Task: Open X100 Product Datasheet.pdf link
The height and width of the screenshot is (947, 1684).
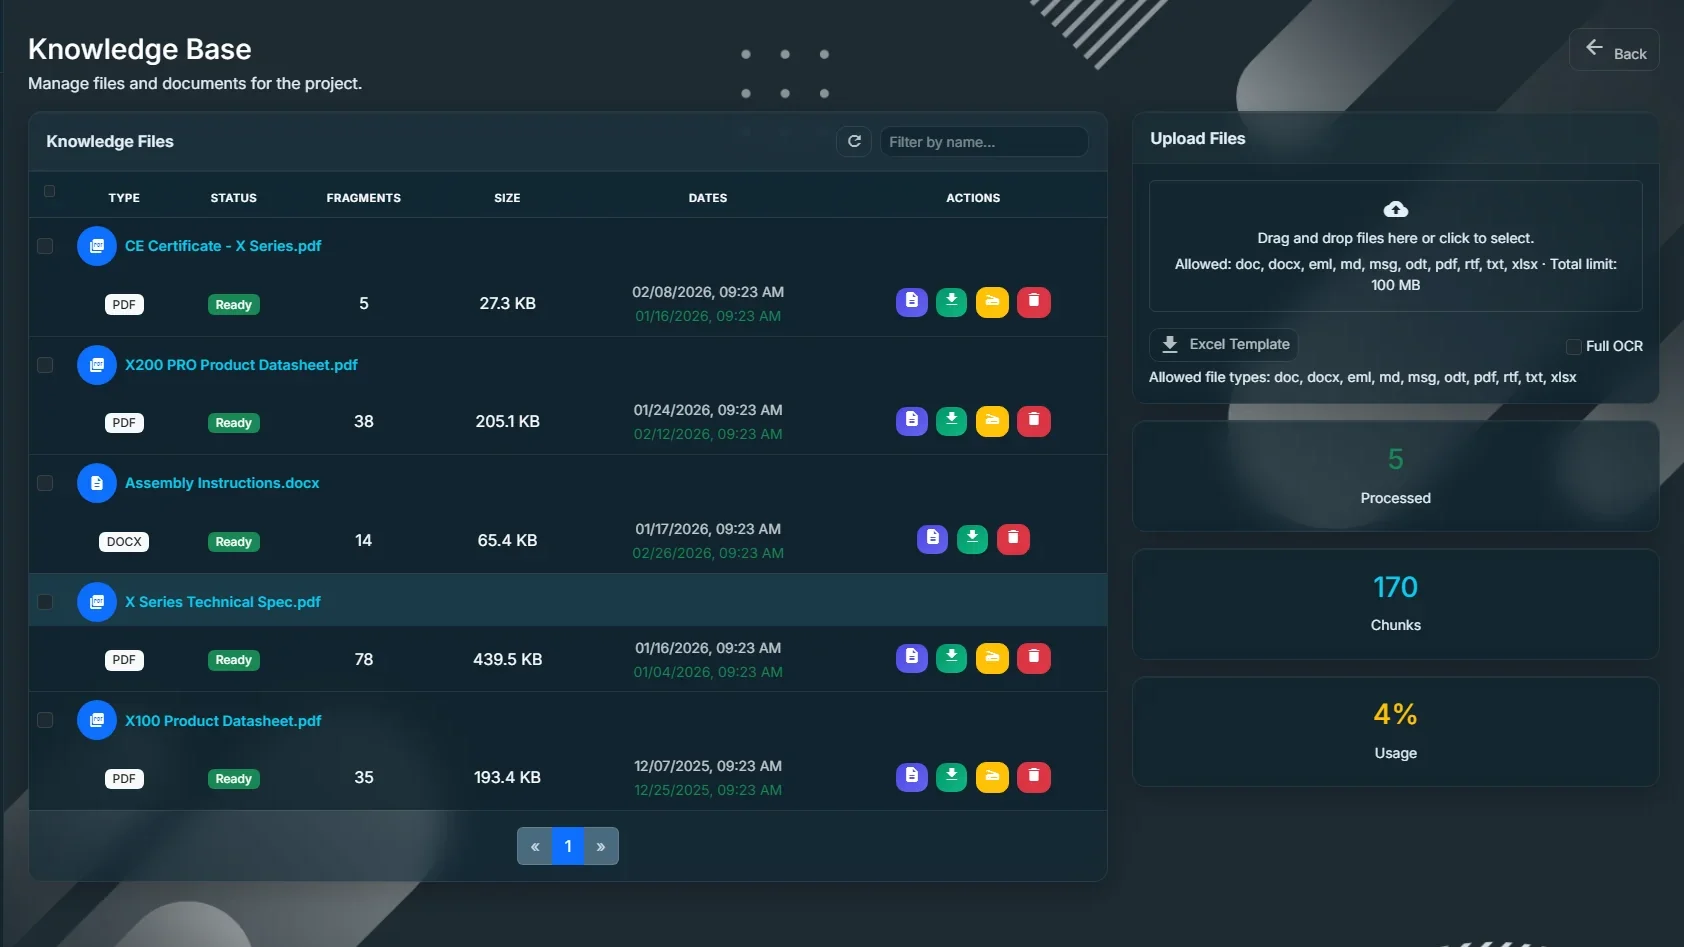Action: point(223,721)
